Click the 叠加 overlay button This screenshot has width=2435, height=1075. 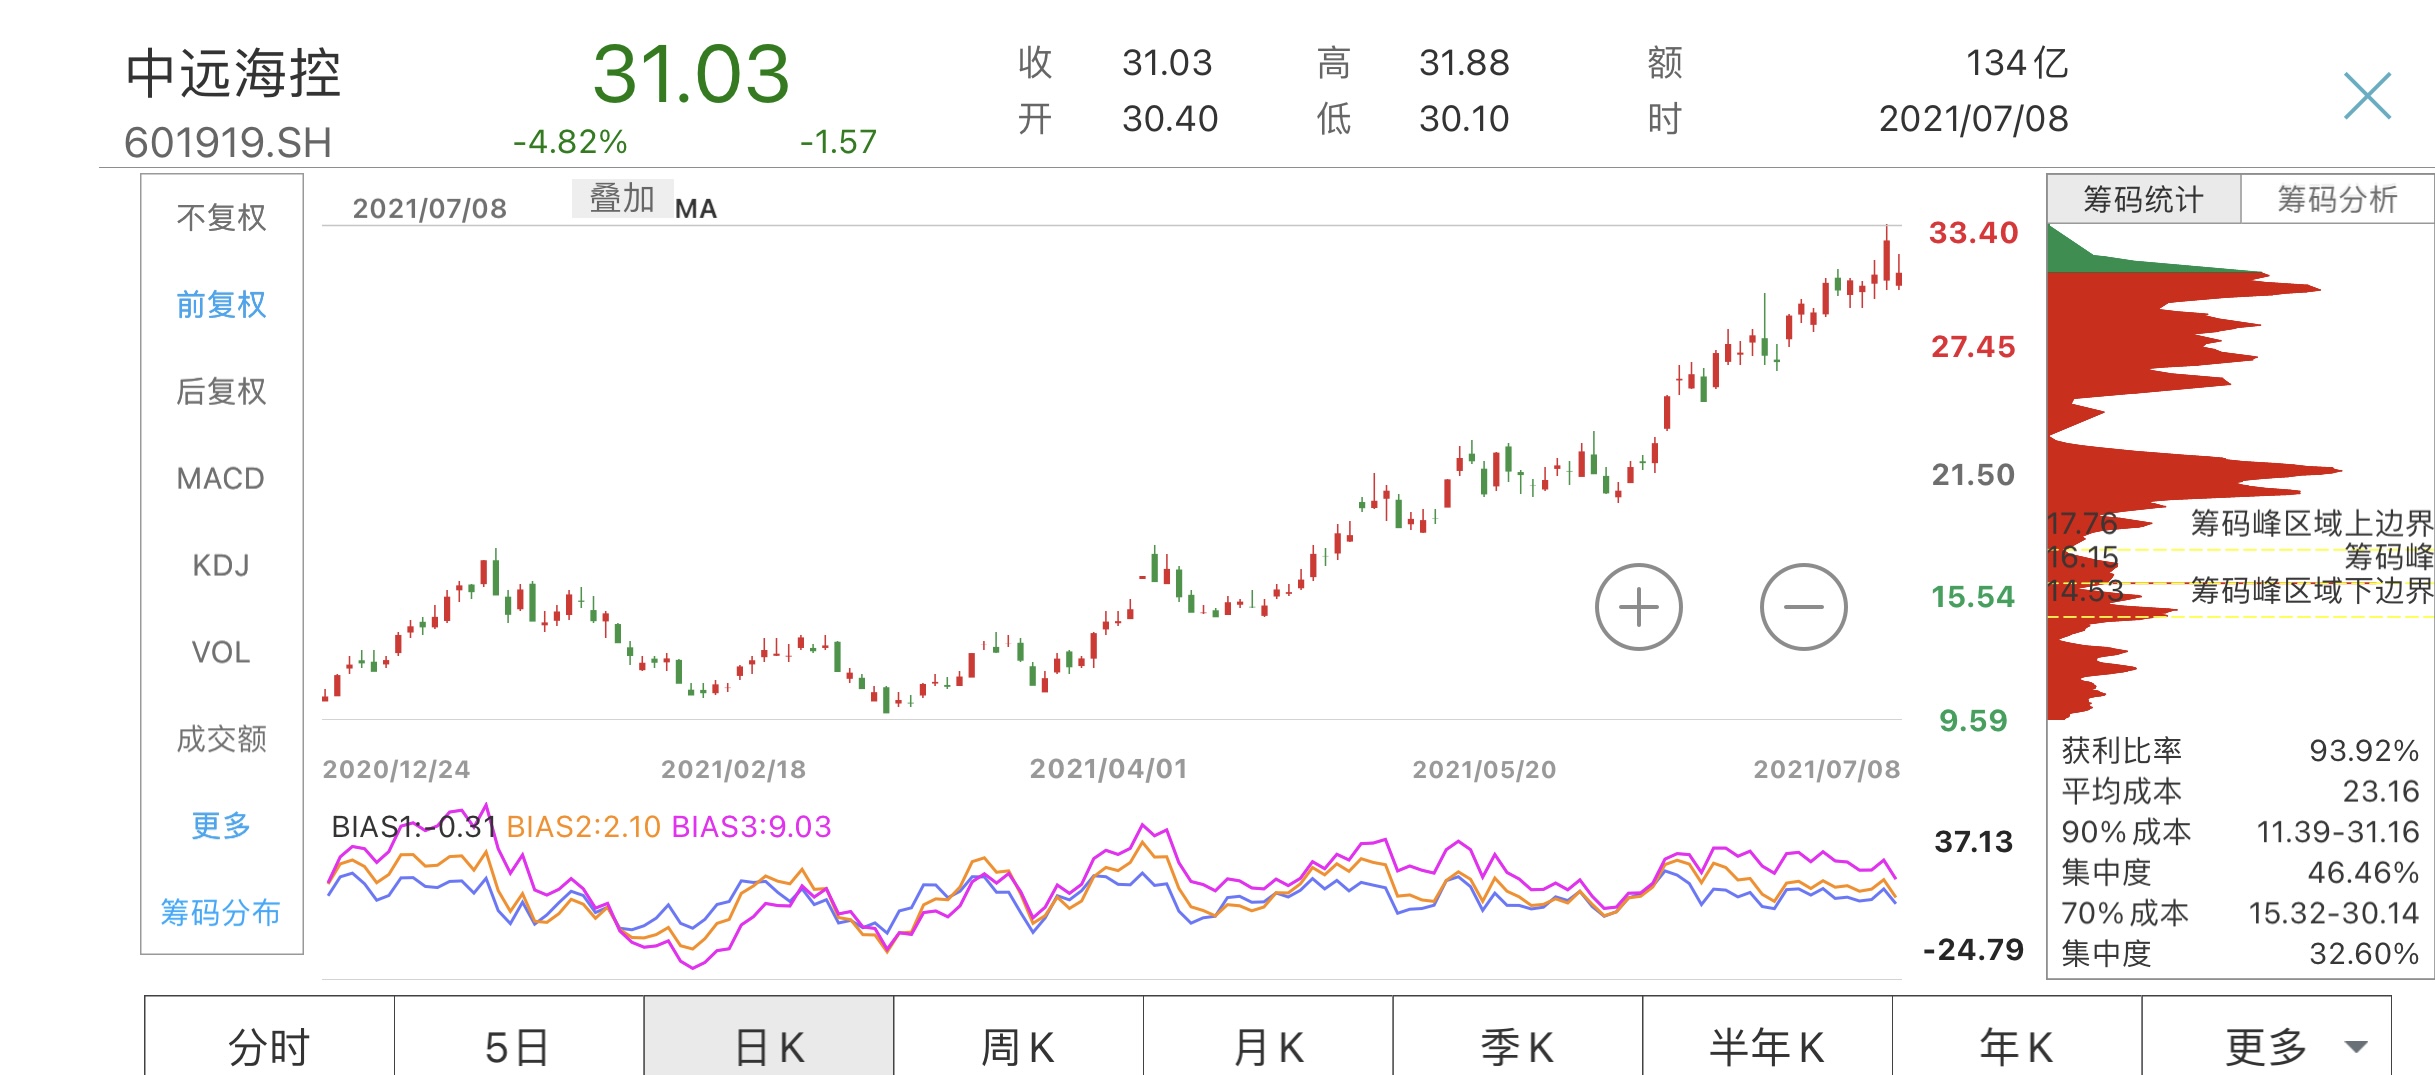[622, 198]
